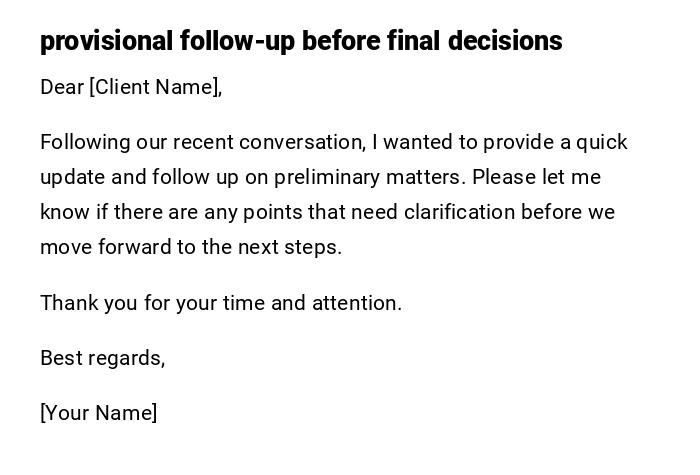The height and width of the screenshot is (475, 700).
Task: Click the "[Client Name]" placeholder
Action: click(x=154, y=87)
